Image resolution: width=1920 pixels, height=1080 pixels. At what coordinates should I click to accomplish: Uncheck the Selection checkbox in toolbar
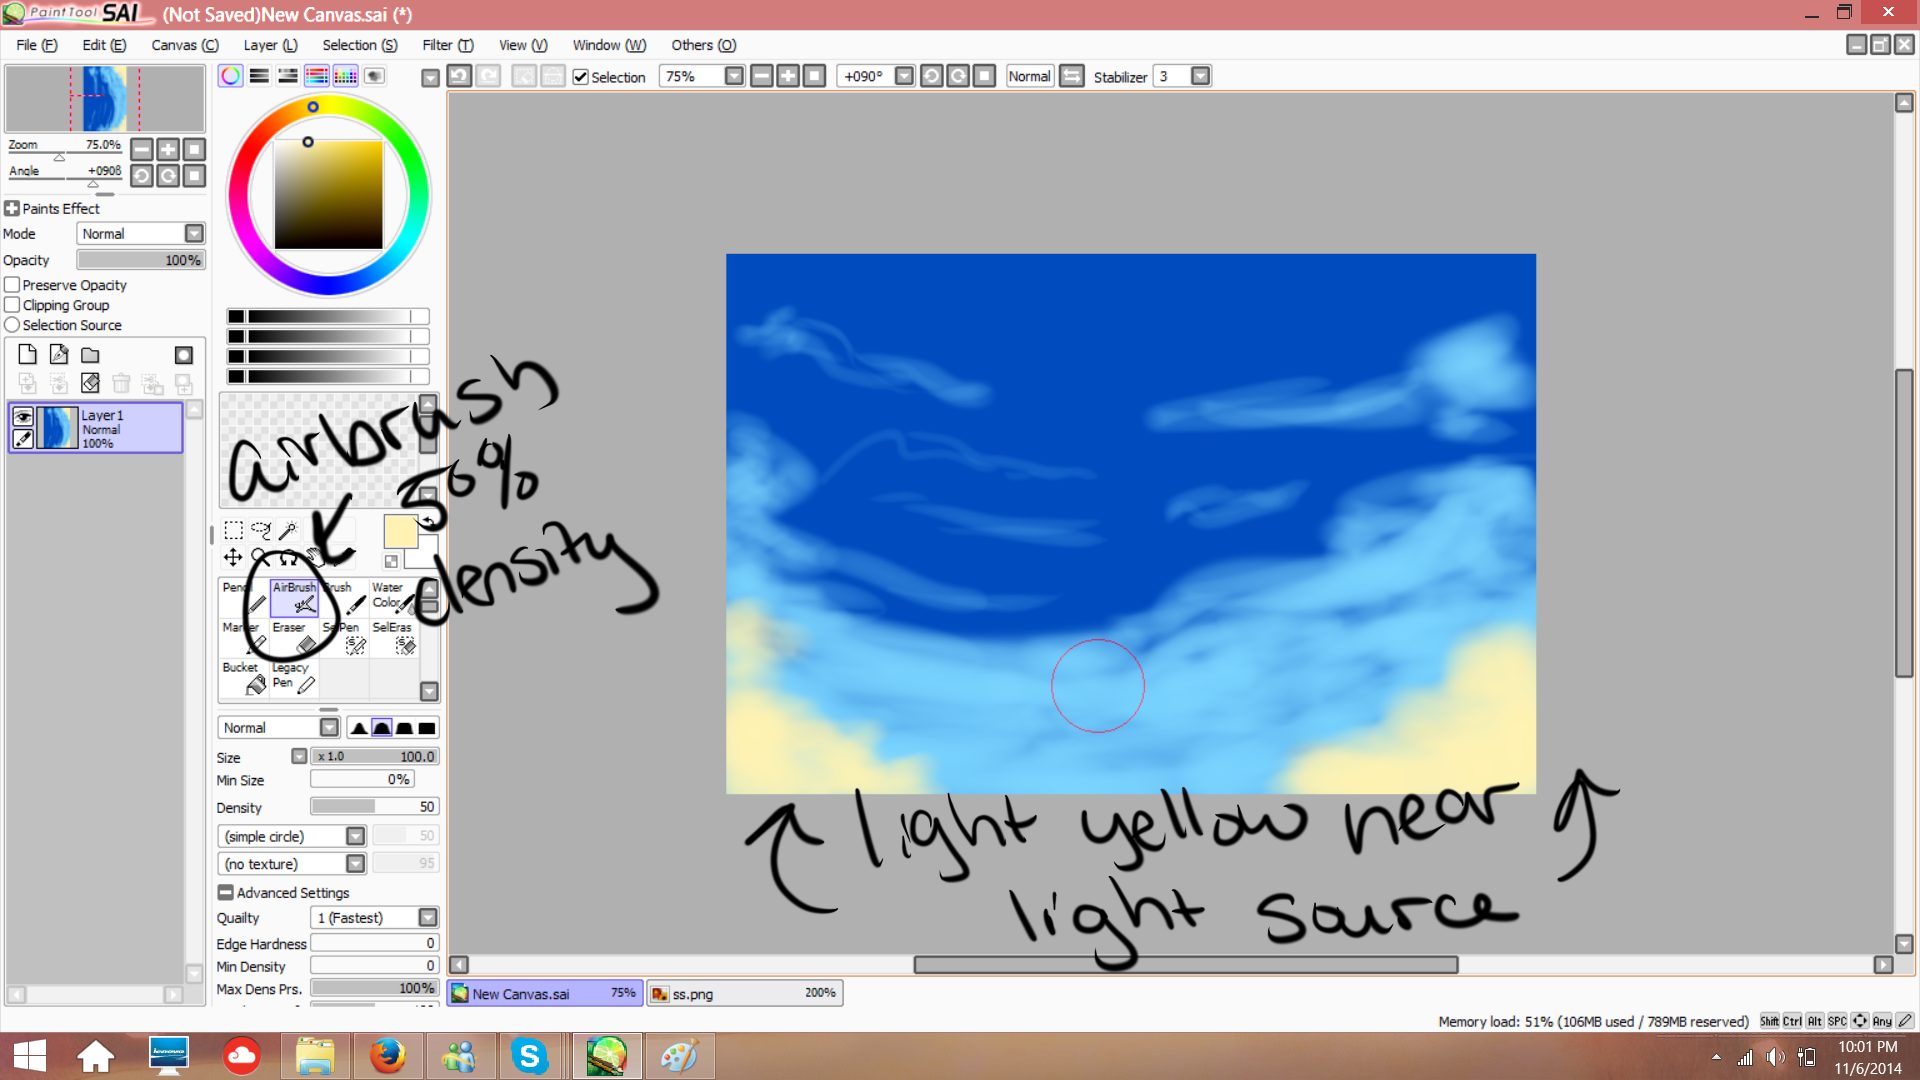coord(580,77)
